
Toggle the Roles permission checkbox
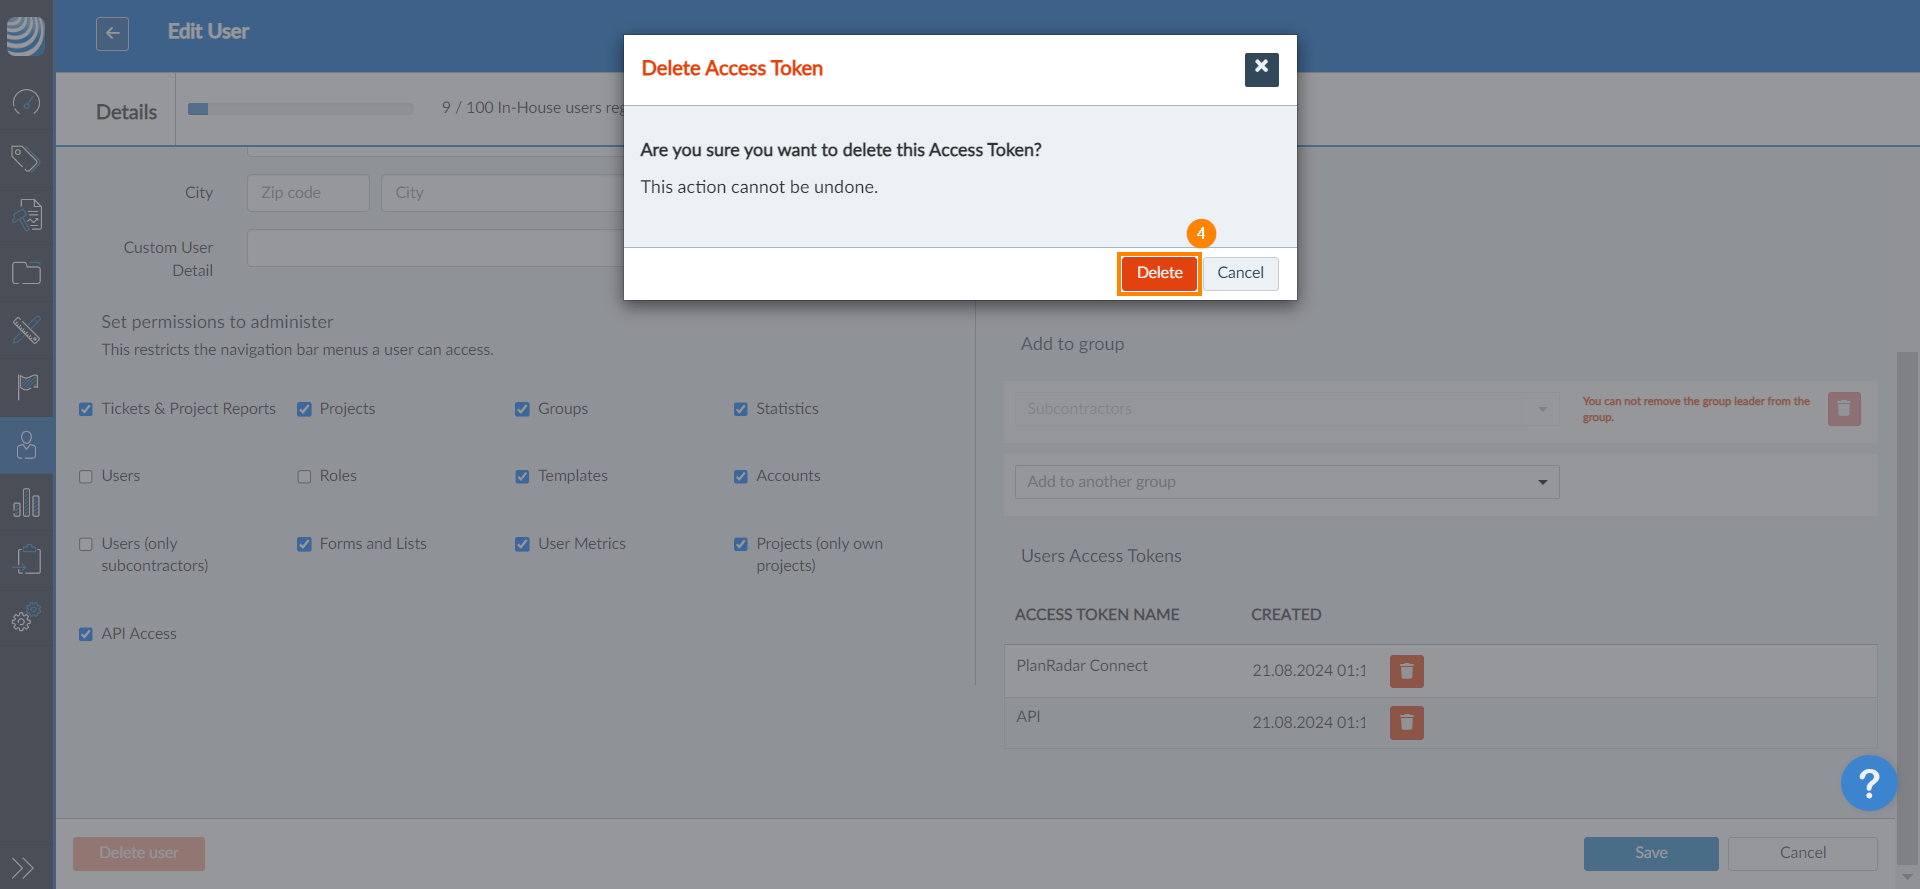(304, 477)
